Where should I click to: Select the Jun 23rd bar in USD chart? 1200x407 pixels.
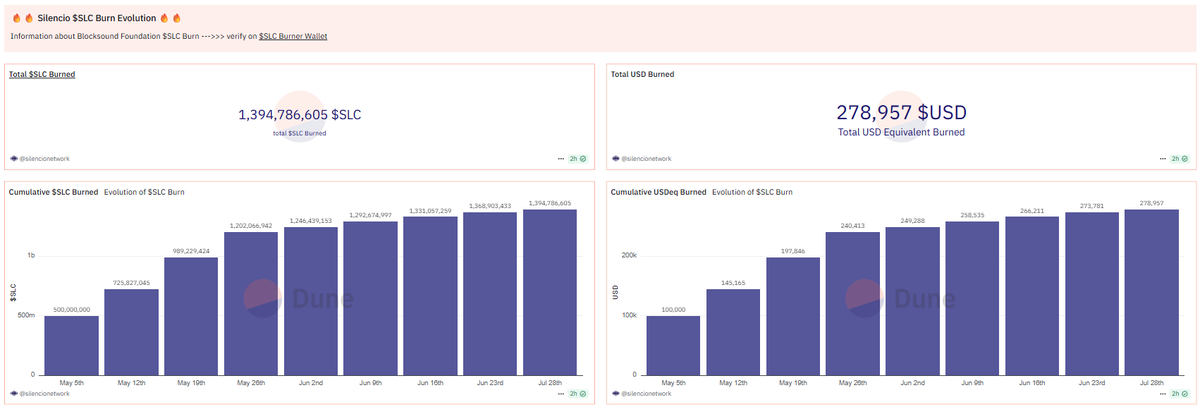pos(1092,294)
